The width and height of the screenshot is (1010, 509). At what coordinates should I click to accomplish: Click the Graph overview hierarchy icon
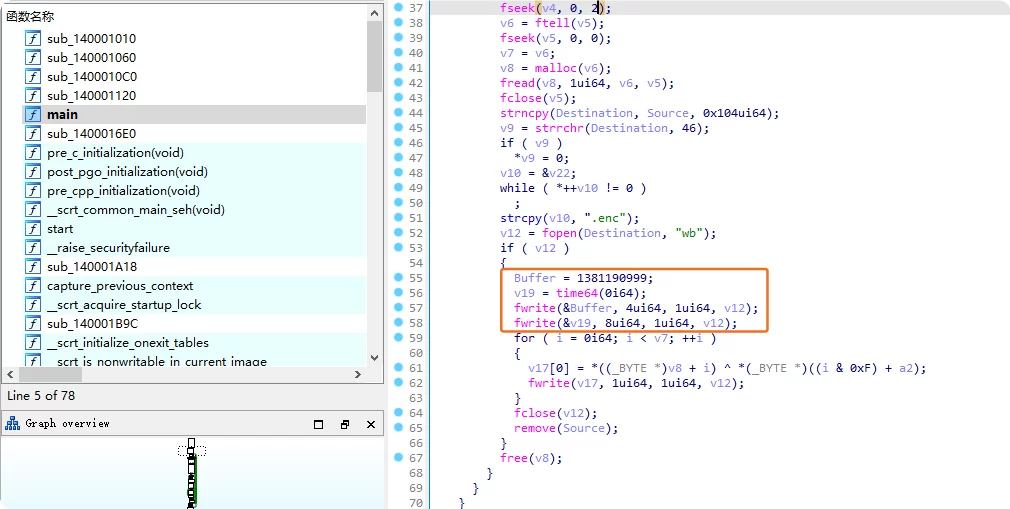pyautogui.click(x=13, y=424)
